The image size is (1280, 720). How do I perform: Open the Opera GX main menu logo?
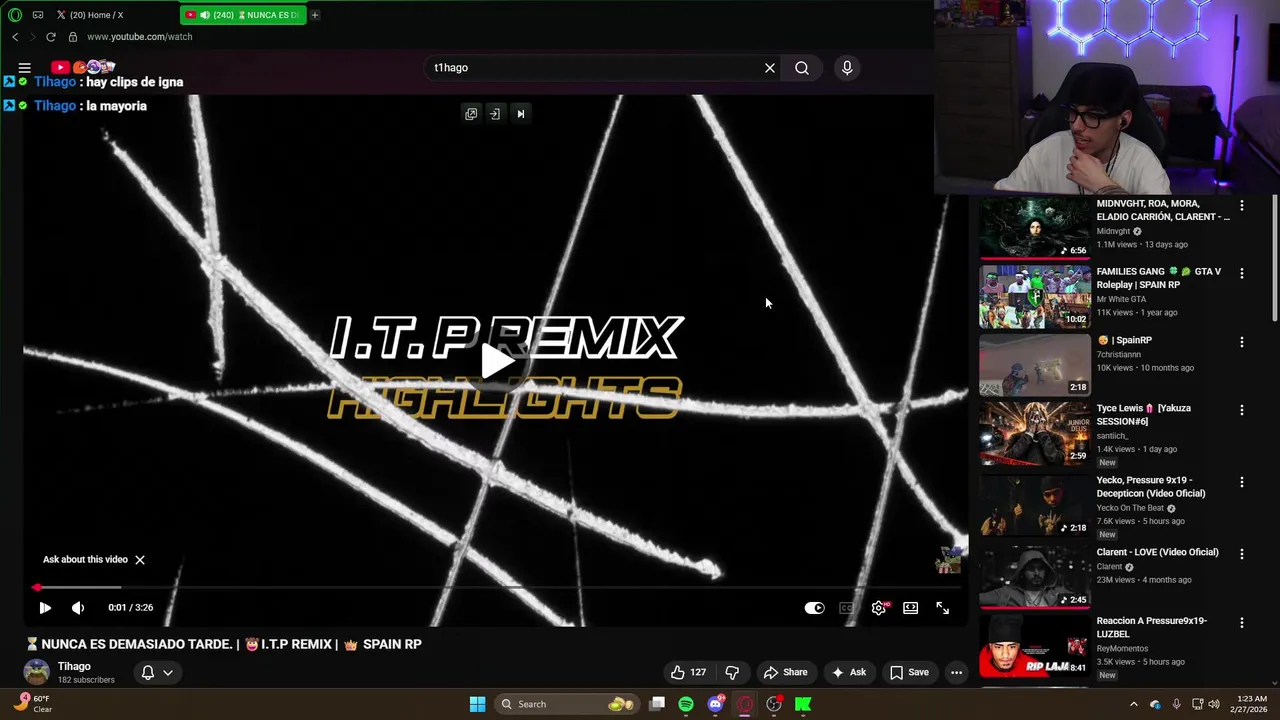tap(14, 15)
